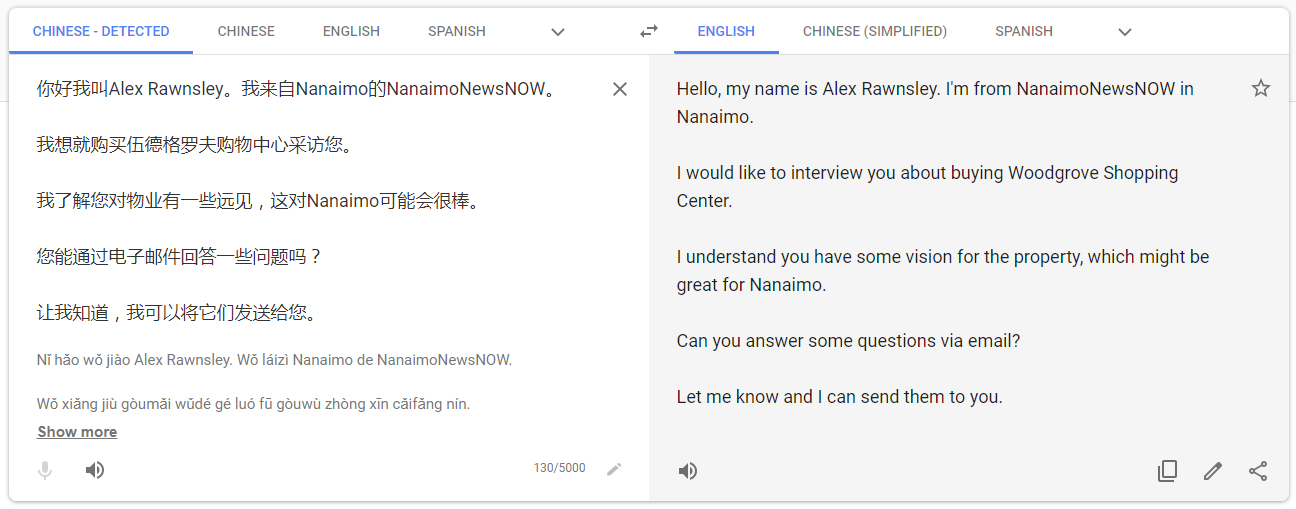Activate microphone voice input
Viewport: 1296px width, 509px height.
point(45,470)
